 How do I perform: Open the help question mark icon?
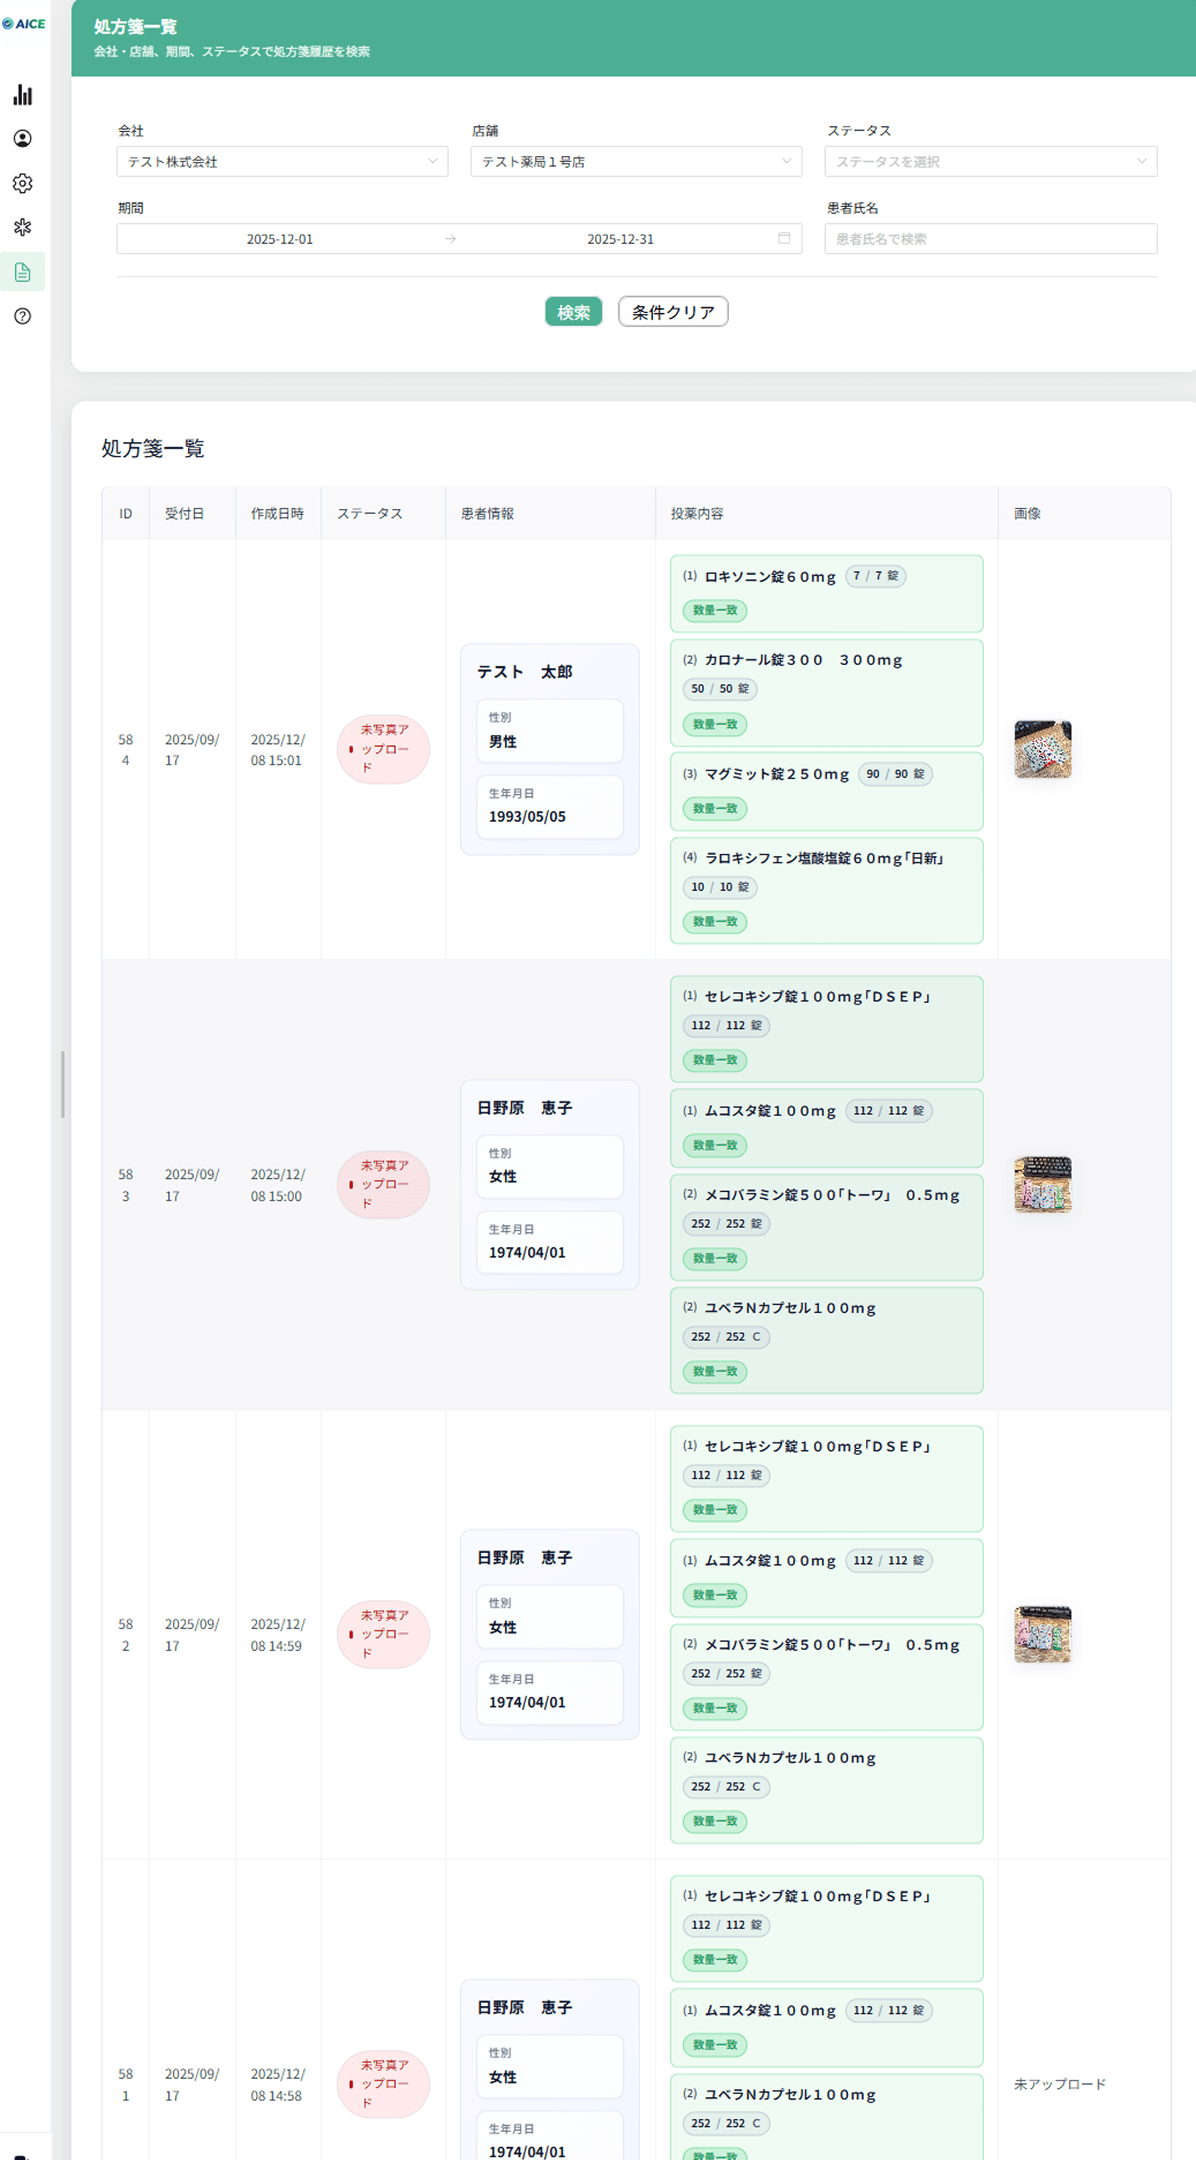[x=23, y=316]
